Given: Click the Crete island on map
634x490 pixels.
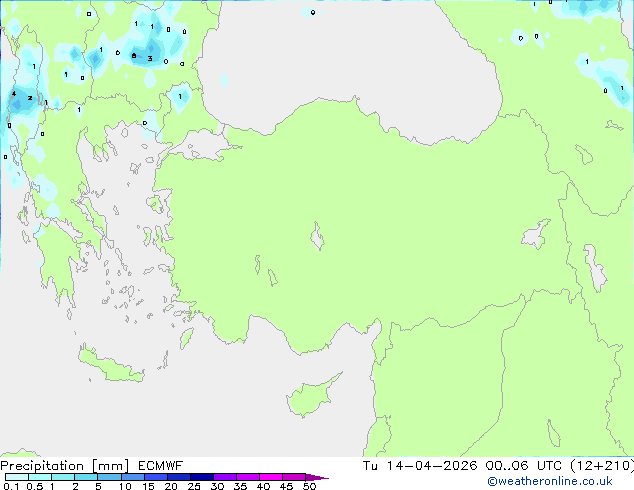Looking at the screenshot, I should [110, 365].
